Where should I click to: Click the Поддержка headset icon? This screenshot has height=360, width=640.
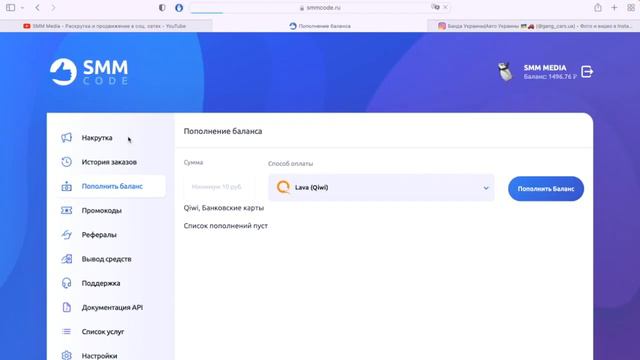67,283
